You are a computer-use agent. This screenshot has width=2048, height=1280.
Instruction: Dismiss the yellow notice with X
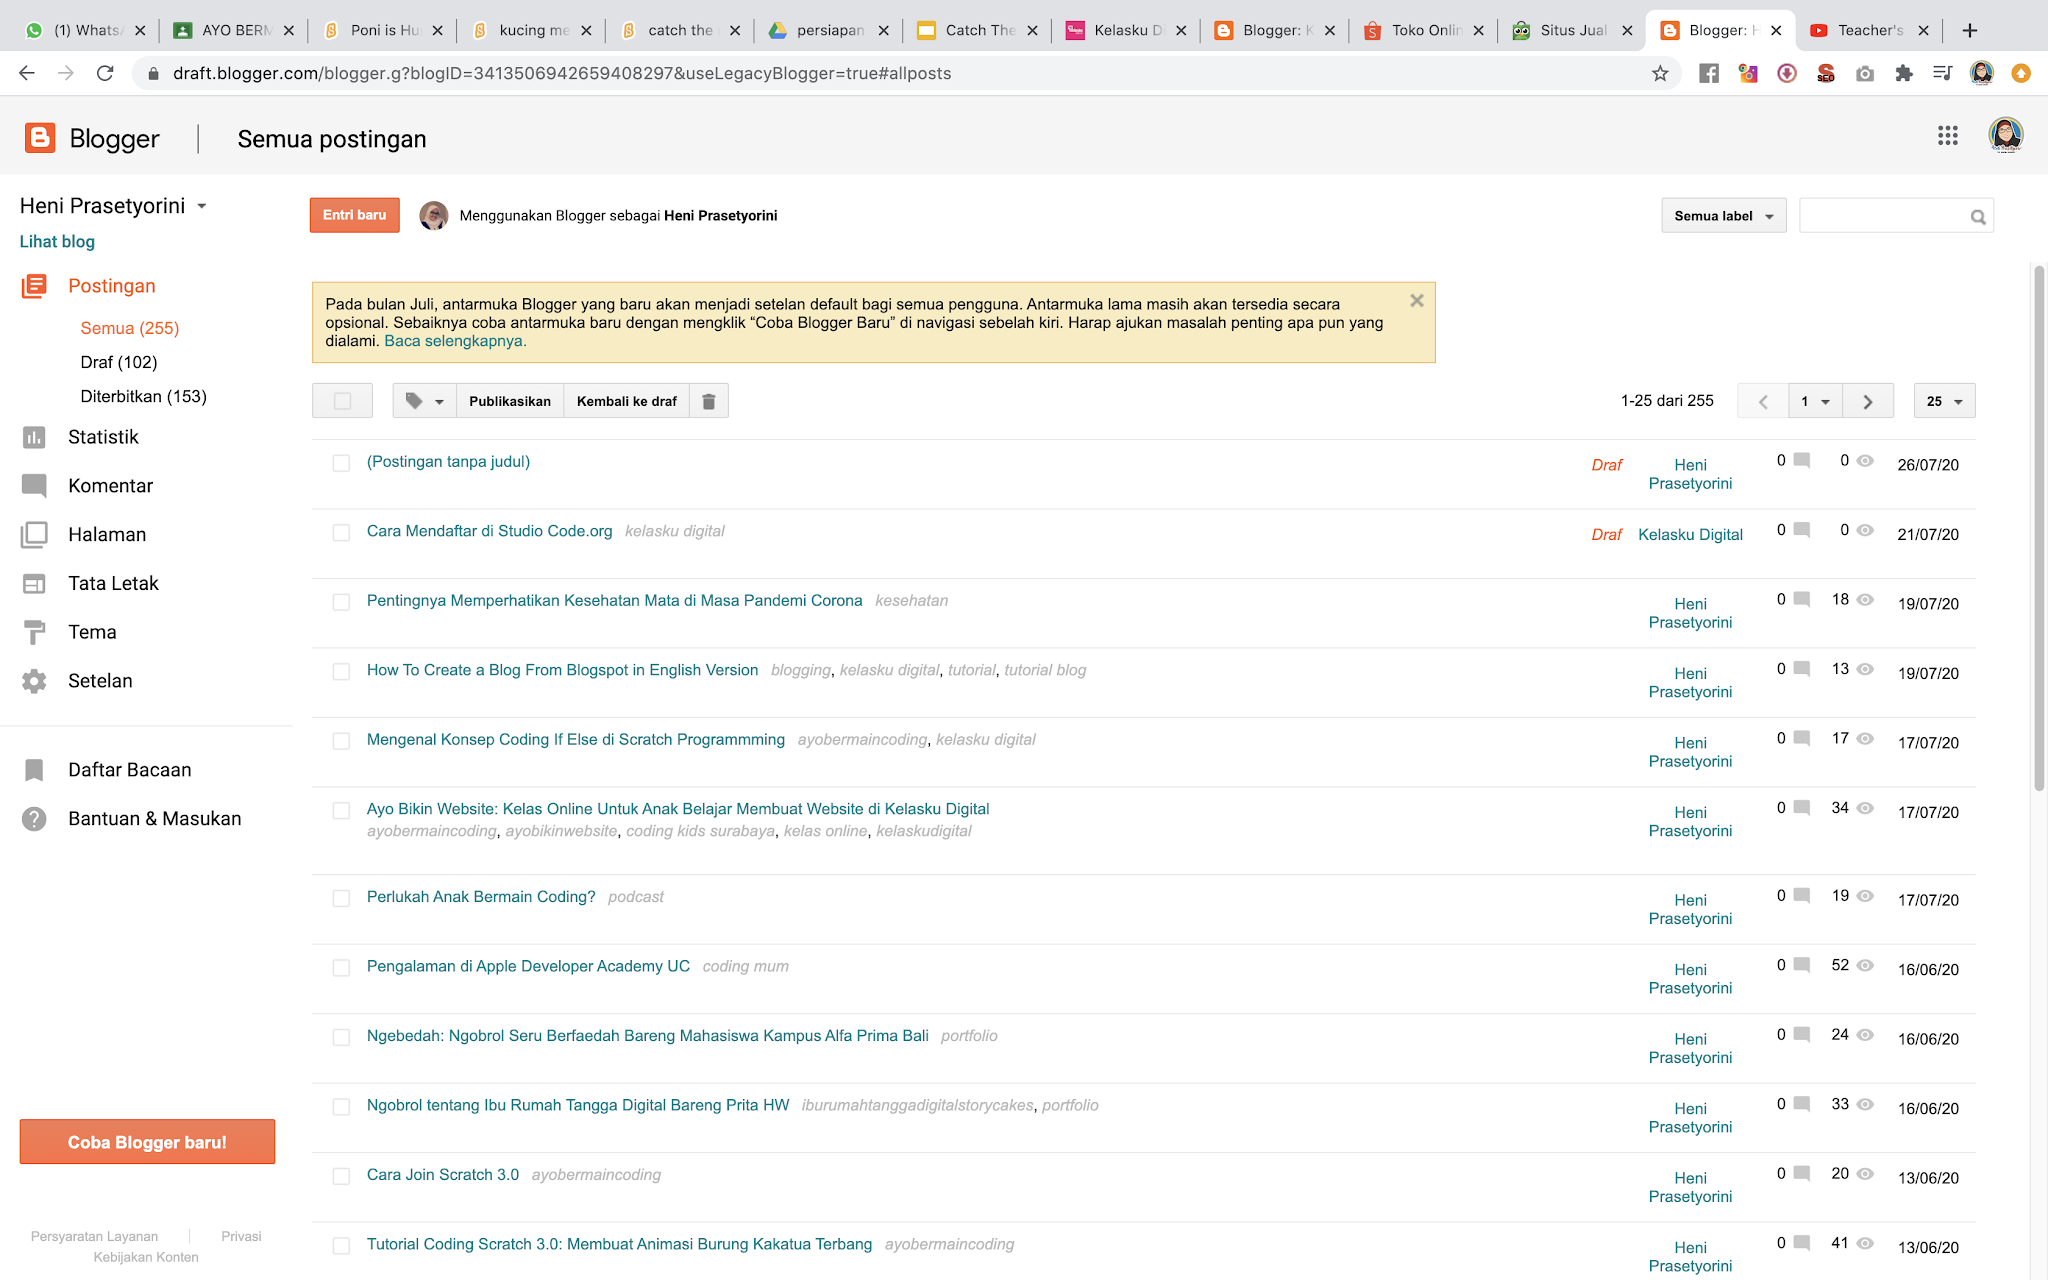pos(1417,300)
